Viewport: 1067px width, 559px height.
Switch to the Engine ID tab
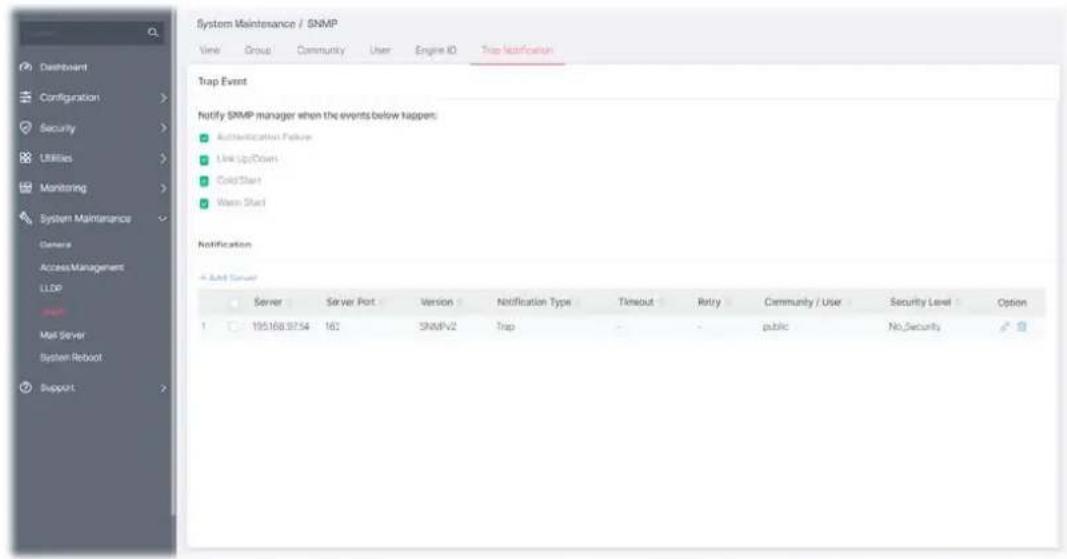tap(436, 50)
